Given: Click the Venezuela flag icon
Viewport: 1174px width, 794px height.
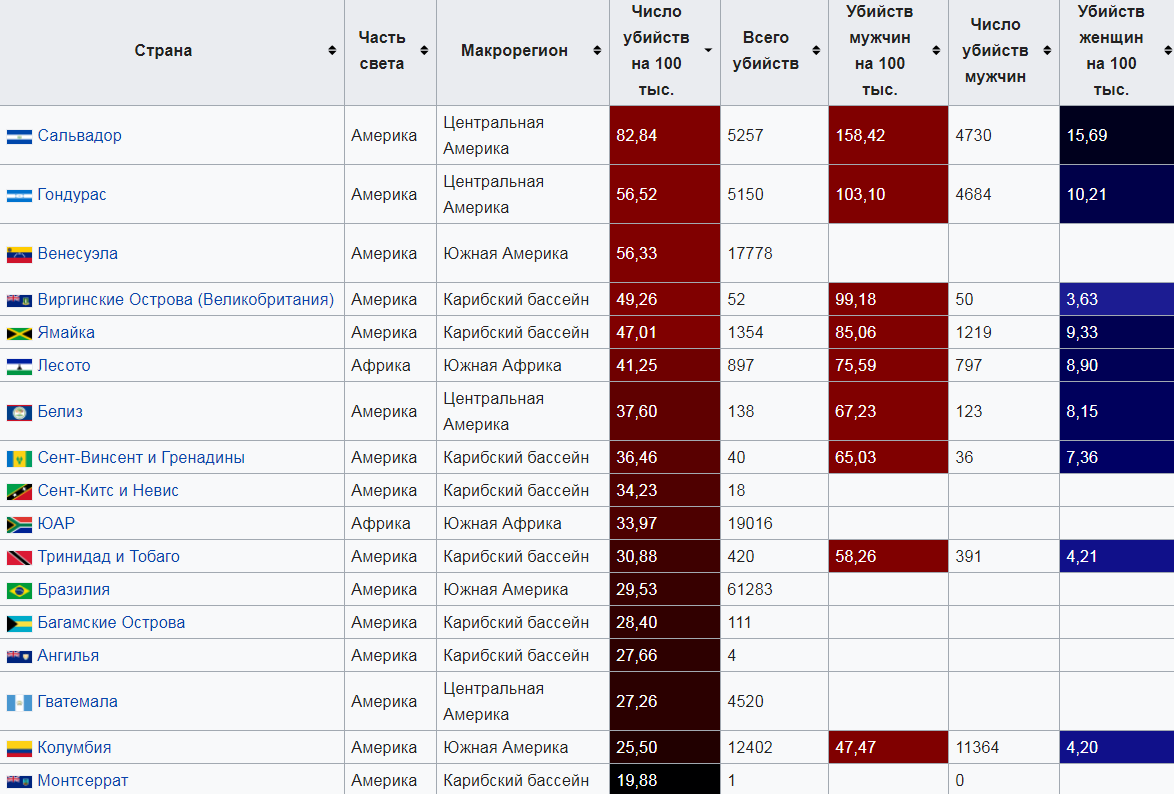Looking at the screenshot, I should 19,254.
